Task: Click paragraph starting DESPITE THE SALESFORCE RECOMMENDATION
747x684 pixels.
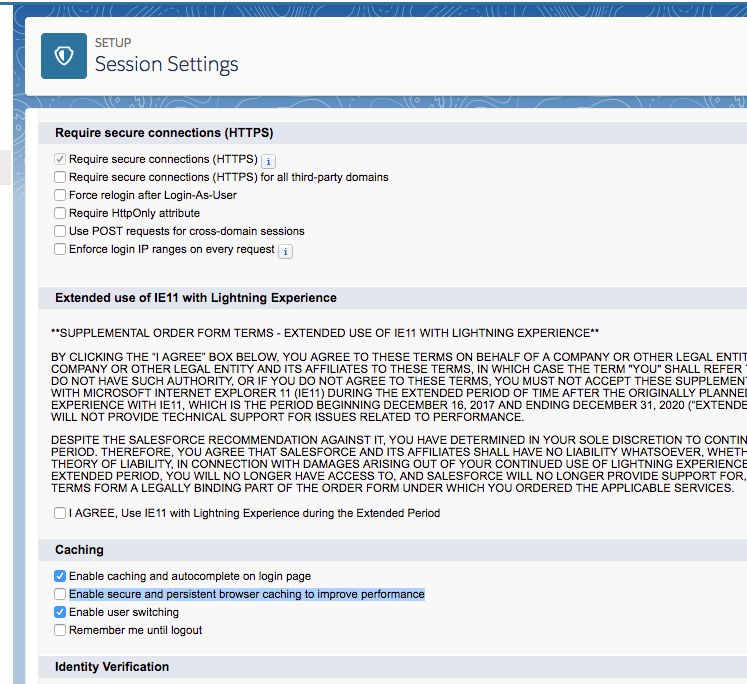Action: pyautogui.click(x=399, y=464)
